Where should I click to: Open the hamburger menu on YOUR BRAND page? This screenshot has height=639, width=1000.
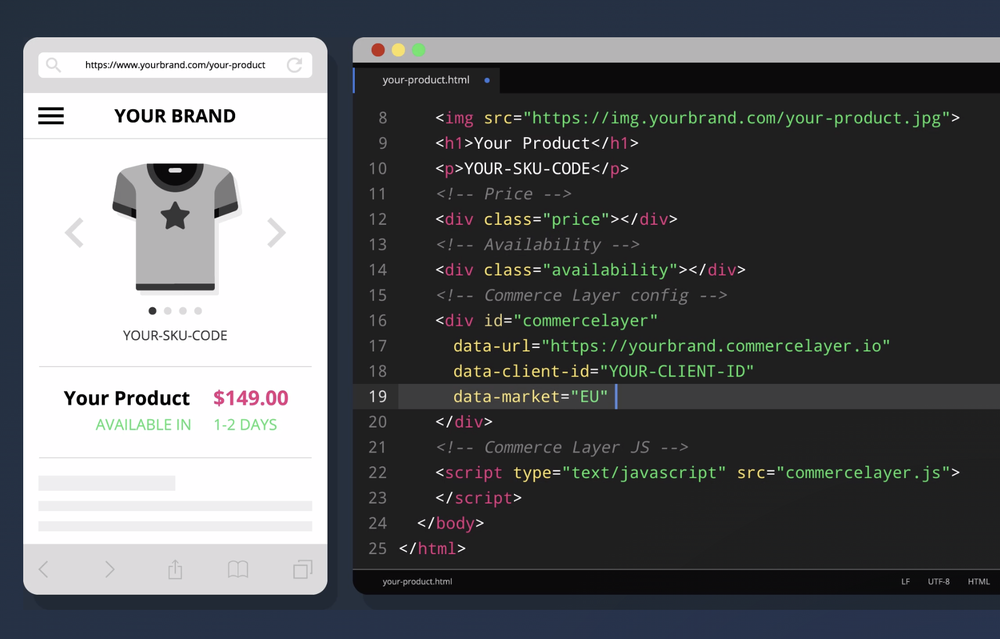tap(51, 116)
